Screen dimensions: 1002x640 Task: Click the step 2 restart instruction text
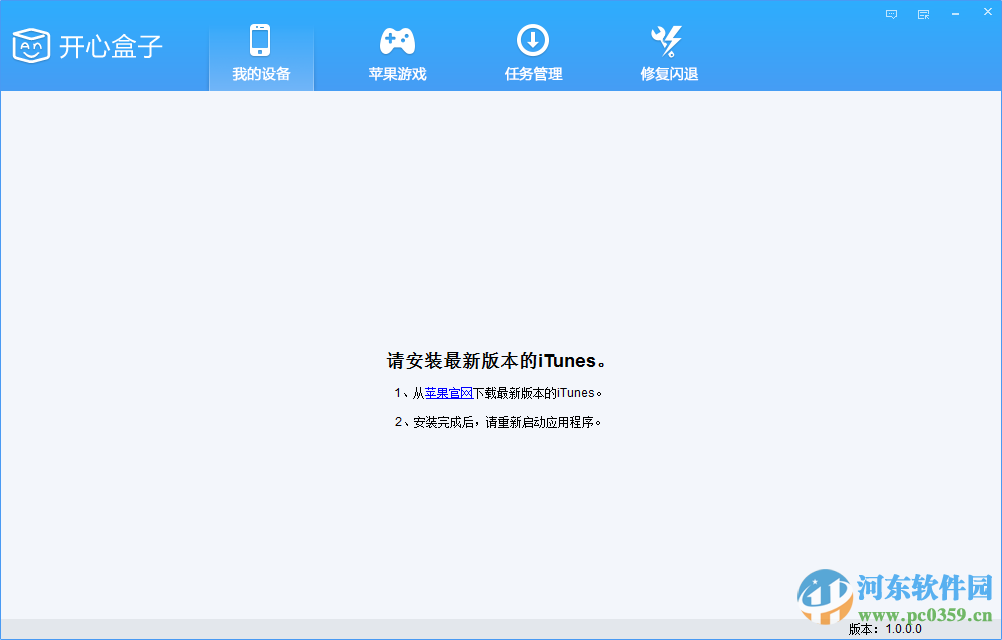click(498, 421)
